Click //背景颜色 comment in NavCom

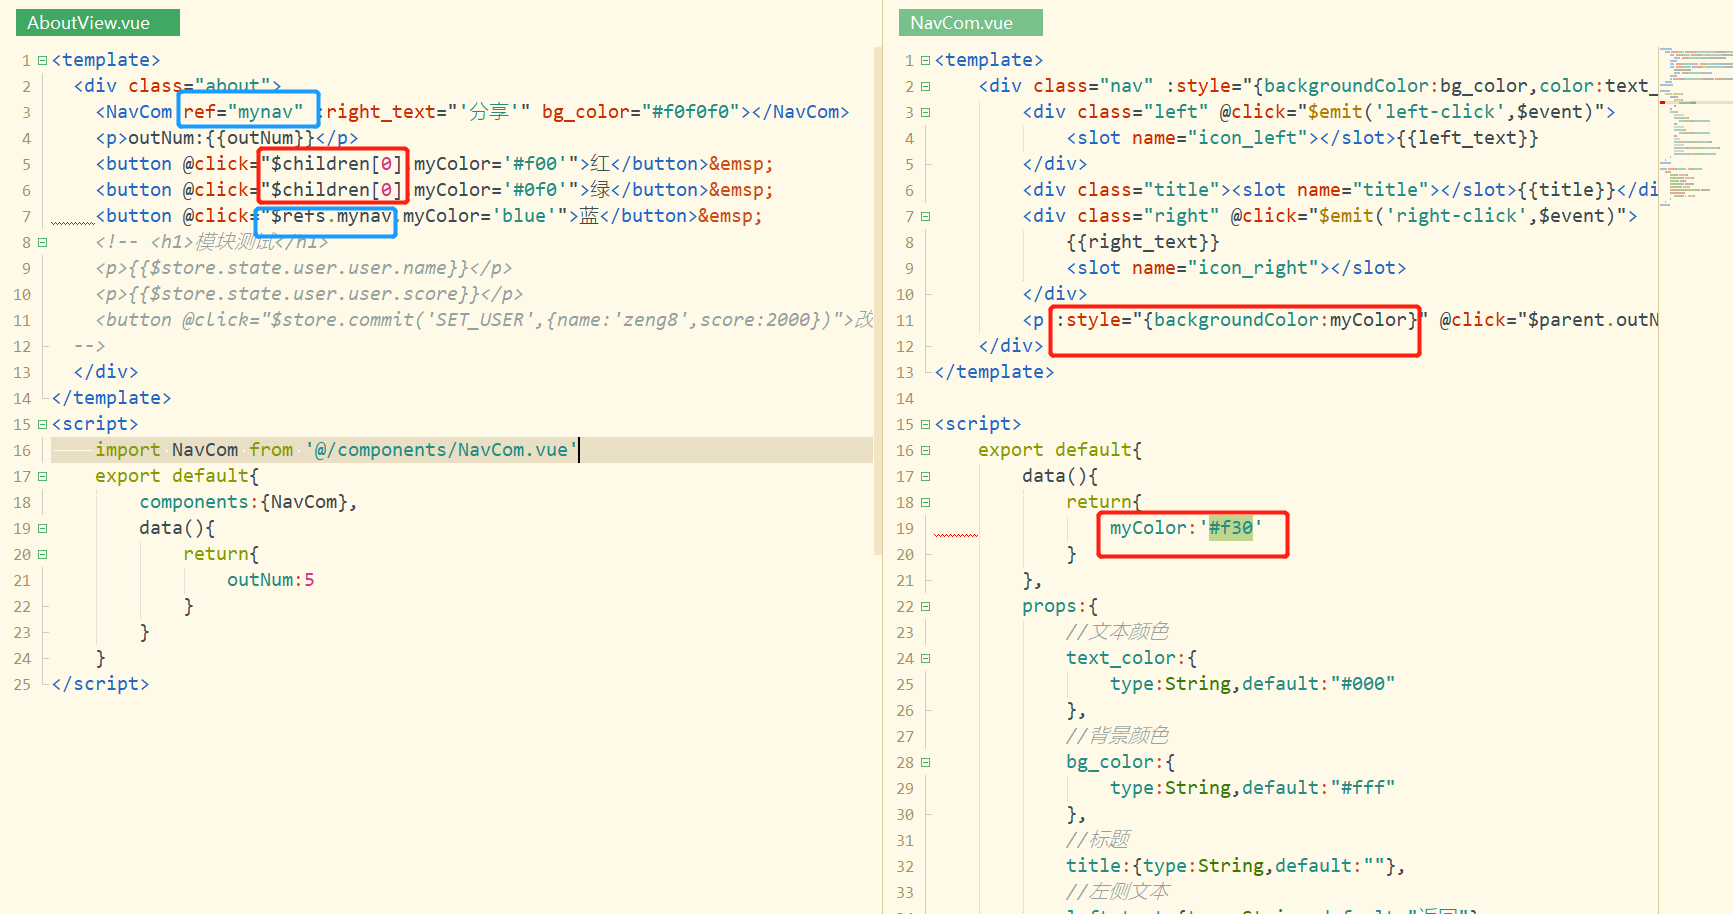pos(1117,736)
